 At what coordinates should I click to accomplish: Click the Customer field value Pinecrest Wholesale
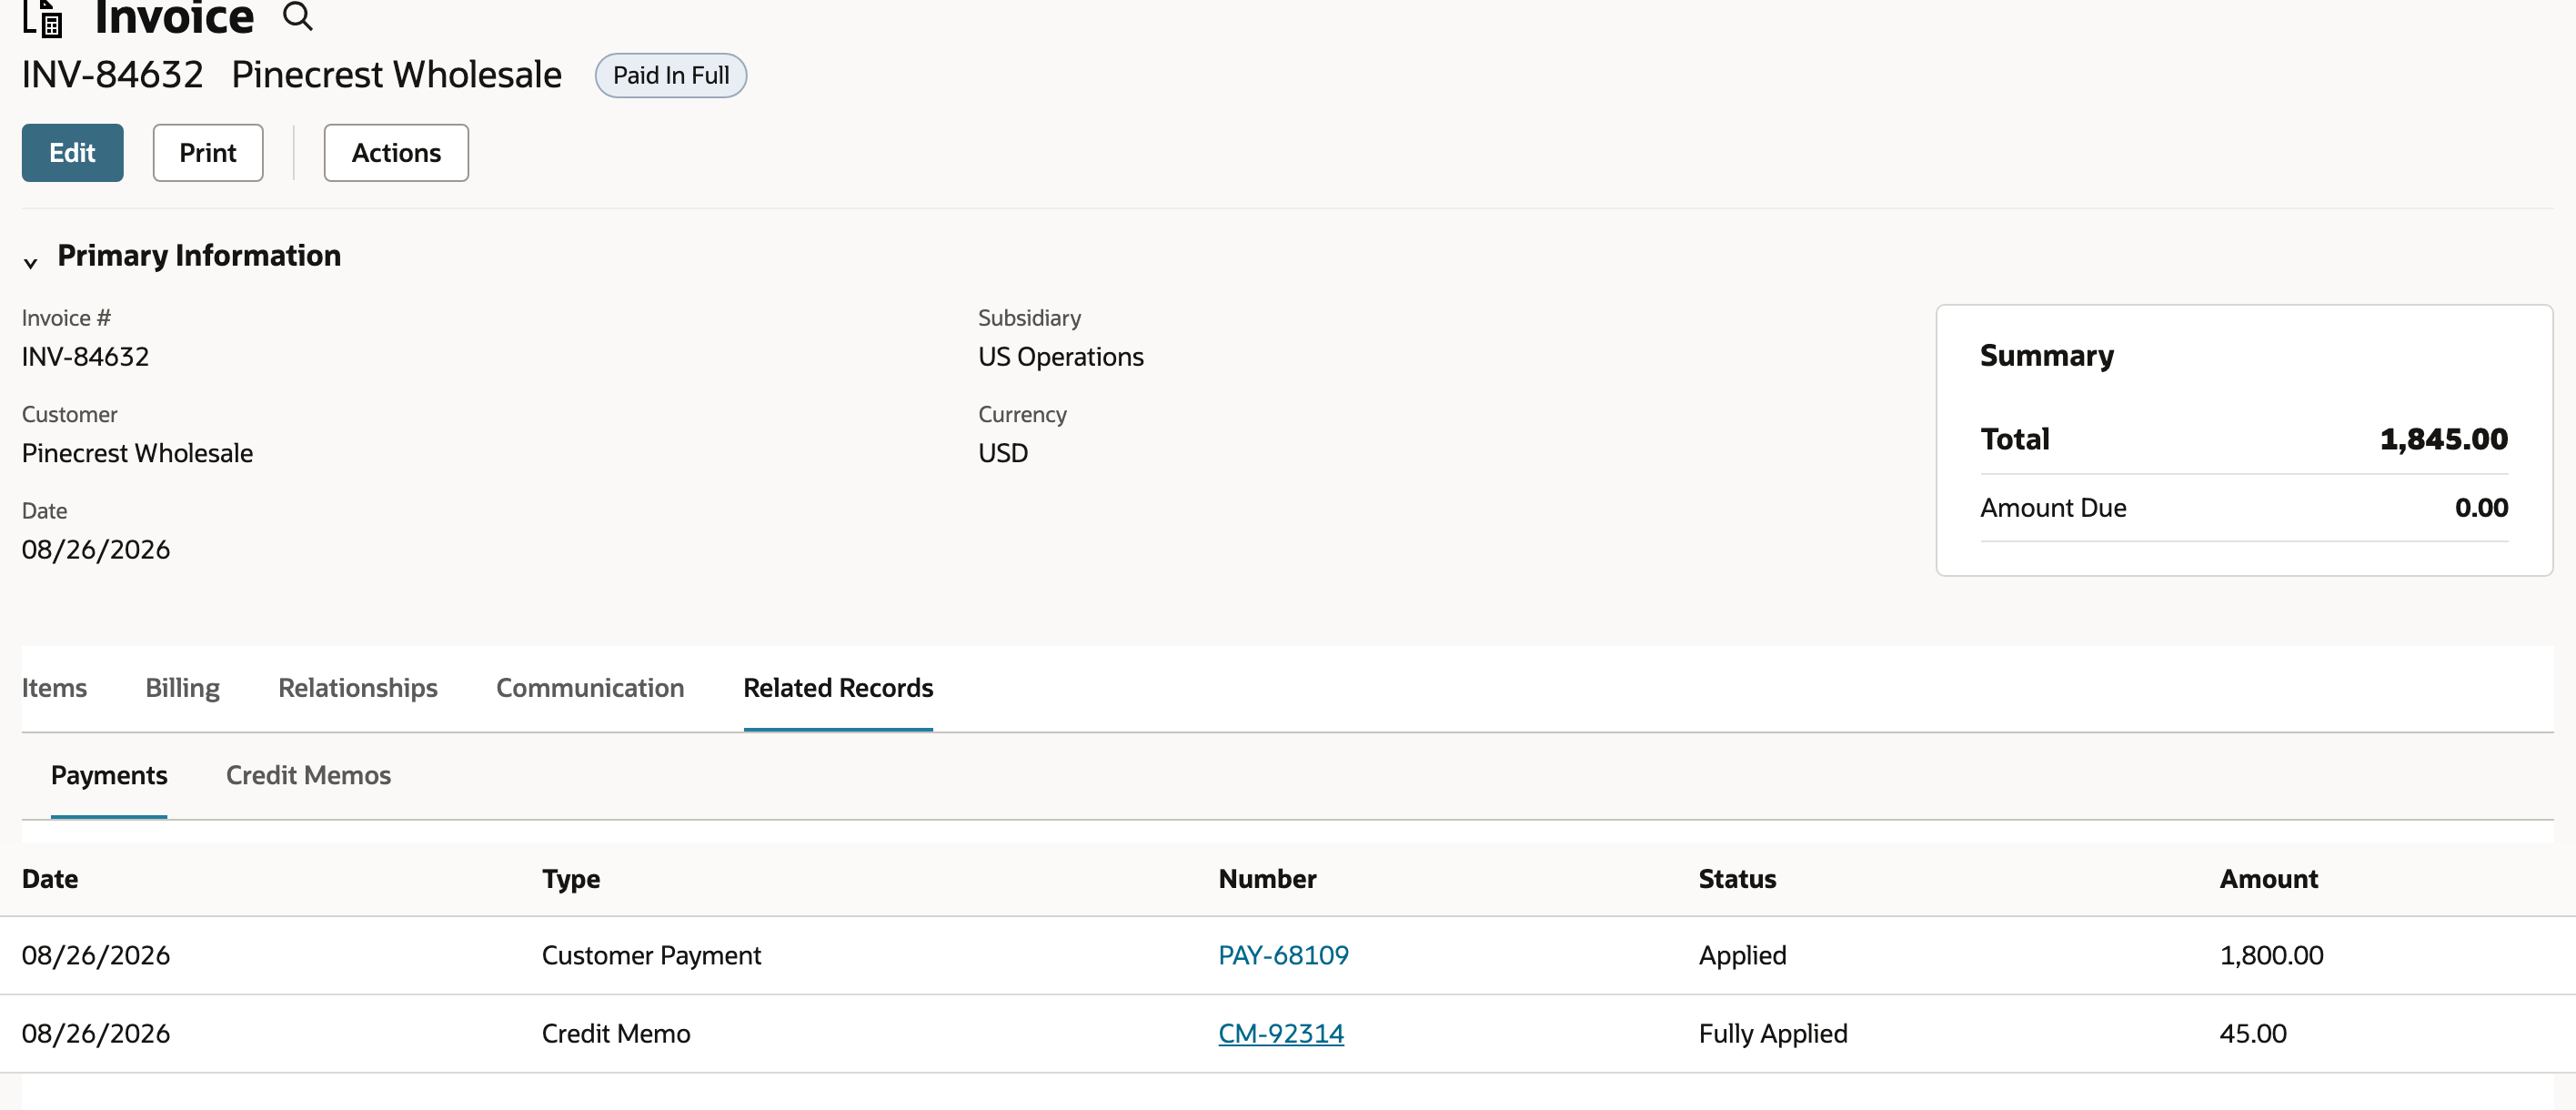pyautogui.click(x=137, y=454)
